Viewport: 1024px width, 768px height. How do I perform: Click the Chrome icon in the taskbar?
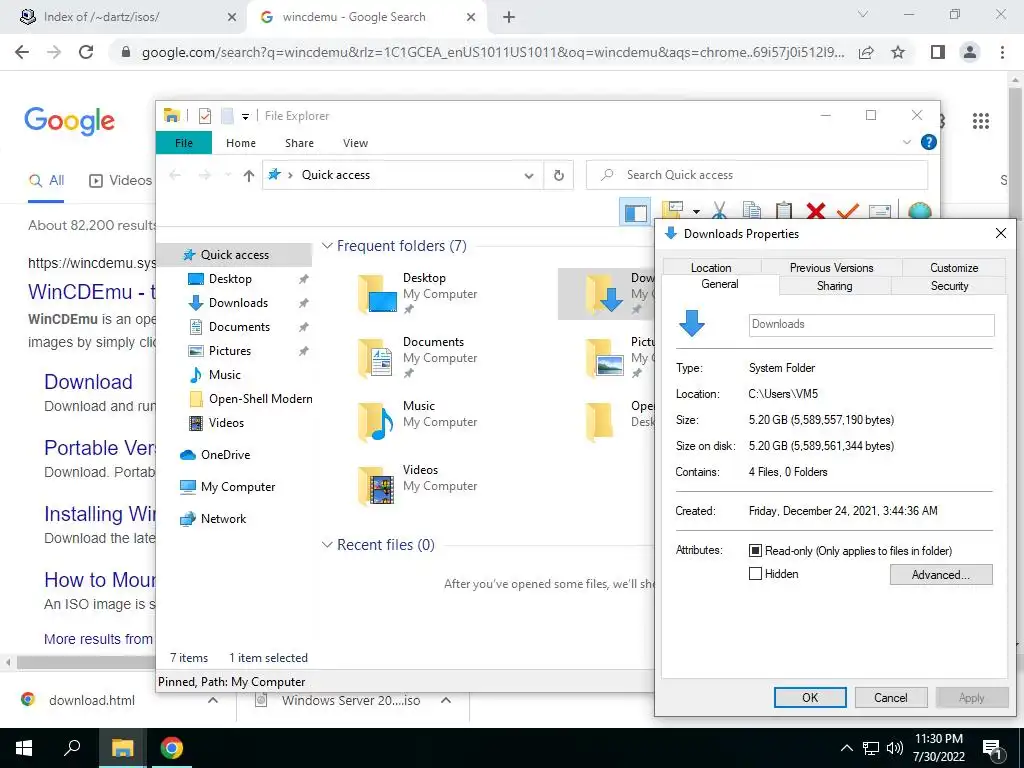(172, 748)
